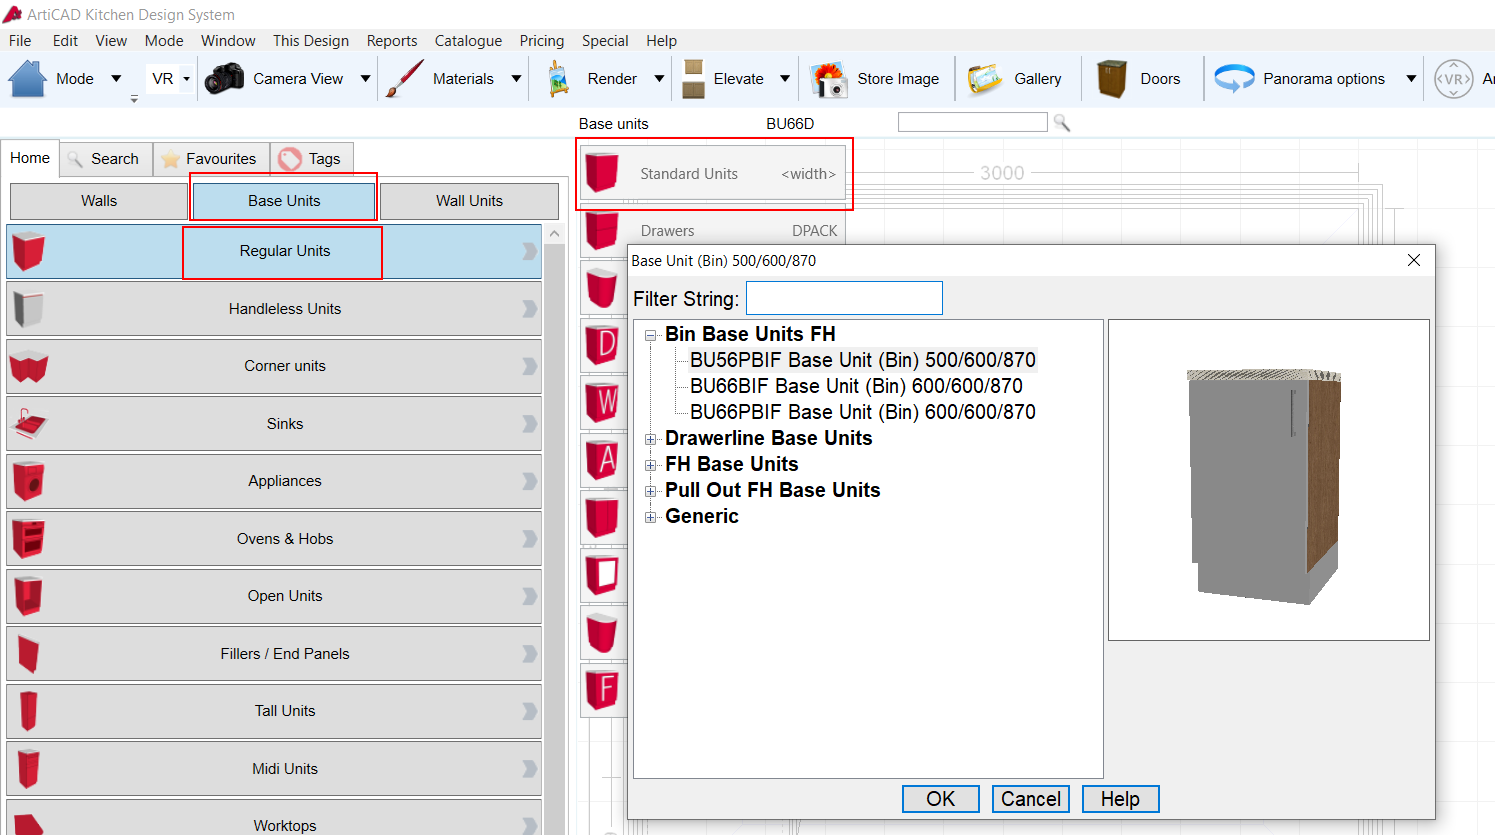Select the red F unit icon
Screen dimensions: 1495x835
click(603, 689)
